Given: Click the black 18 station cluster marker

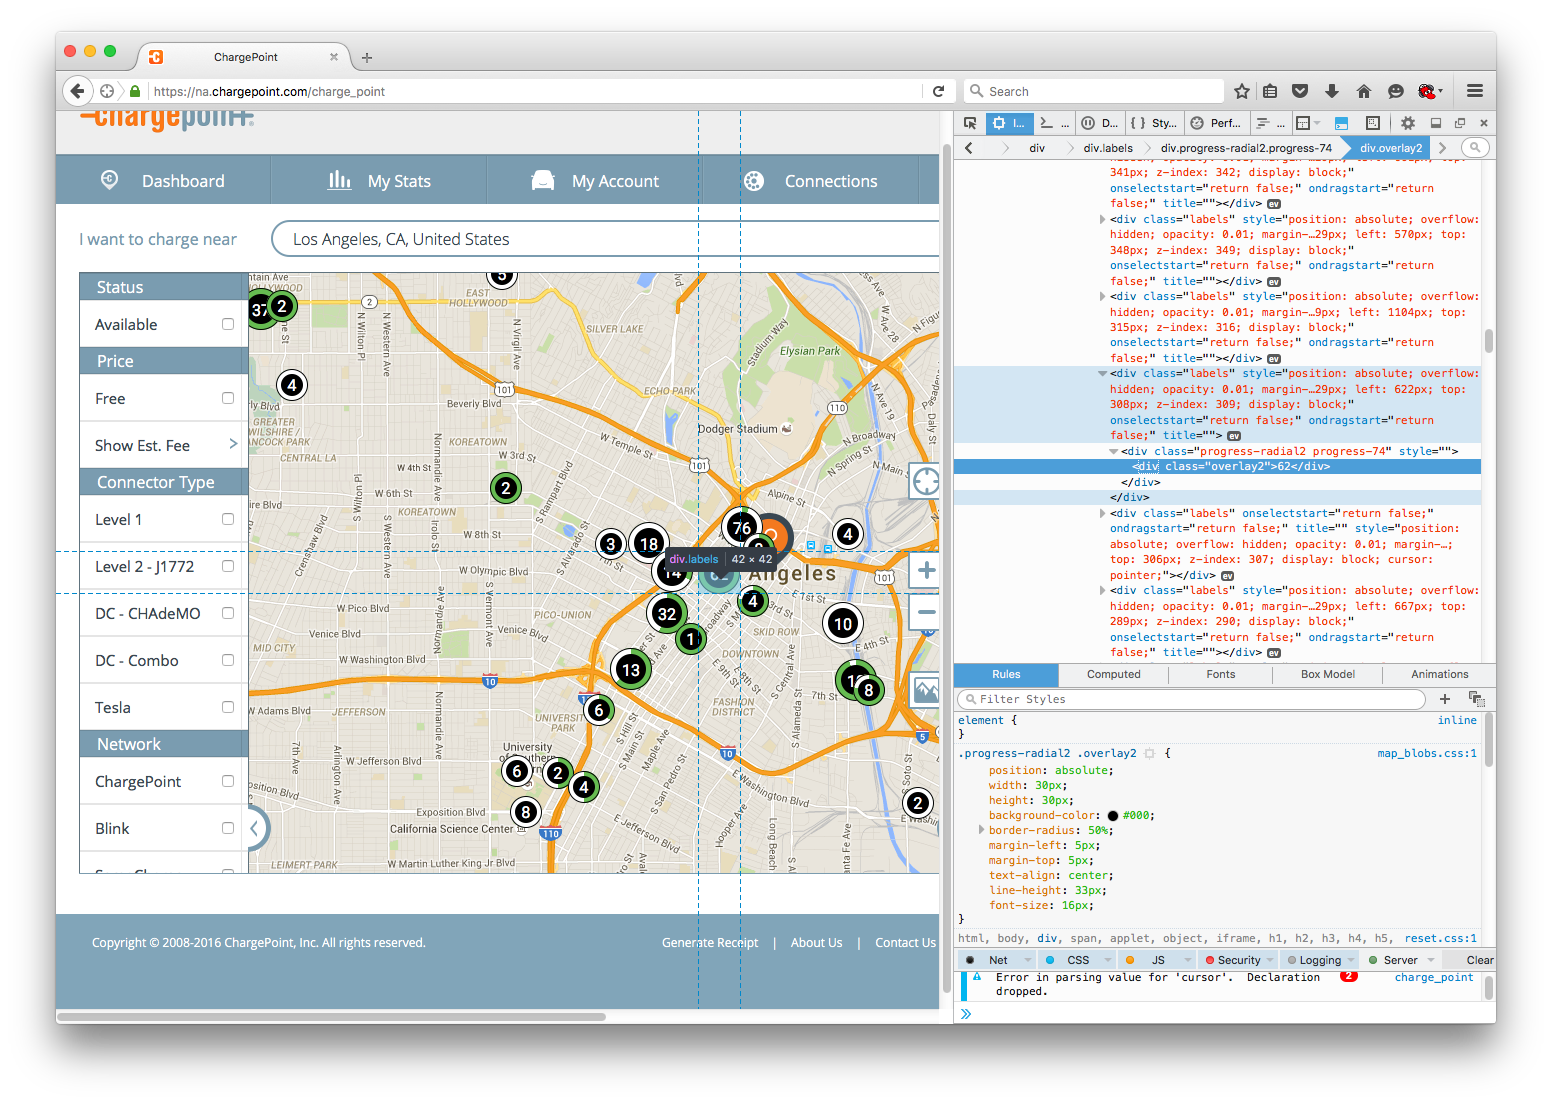Looking at the screenshot, I should click(x=649, y=544).
